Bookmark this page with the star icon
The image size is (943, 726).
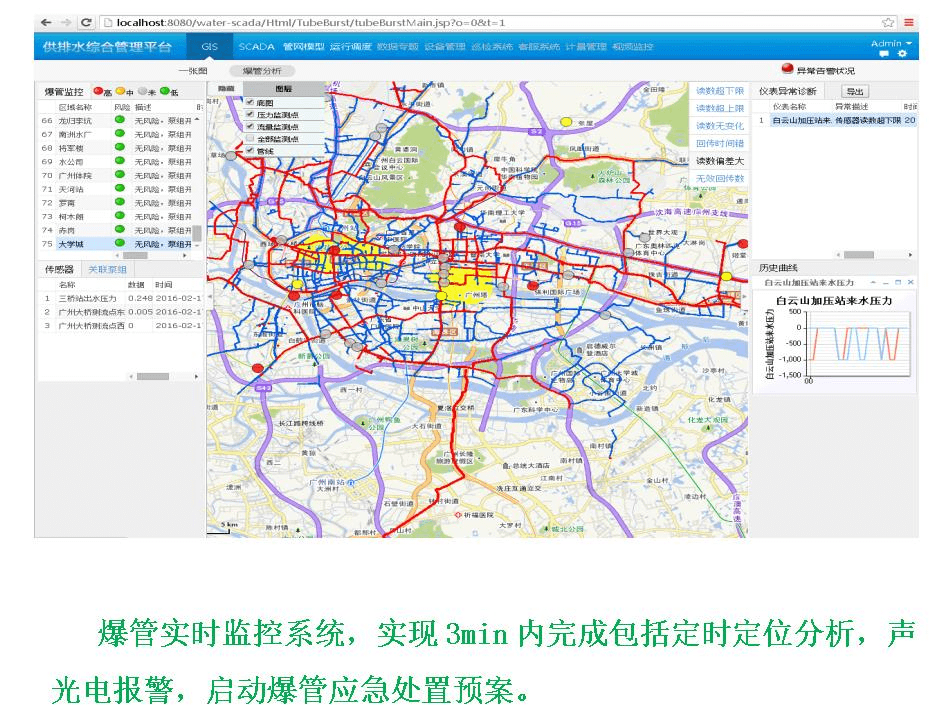tap(888, 22)
